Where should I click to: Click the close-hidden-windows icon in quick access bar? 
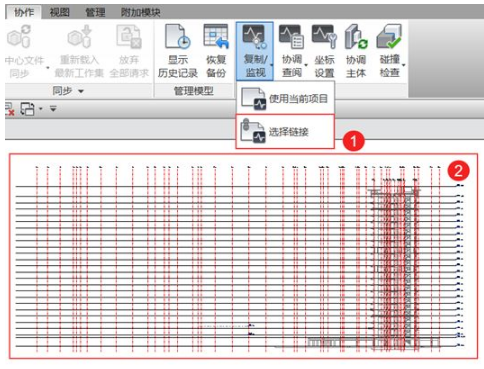click(9, 109)
